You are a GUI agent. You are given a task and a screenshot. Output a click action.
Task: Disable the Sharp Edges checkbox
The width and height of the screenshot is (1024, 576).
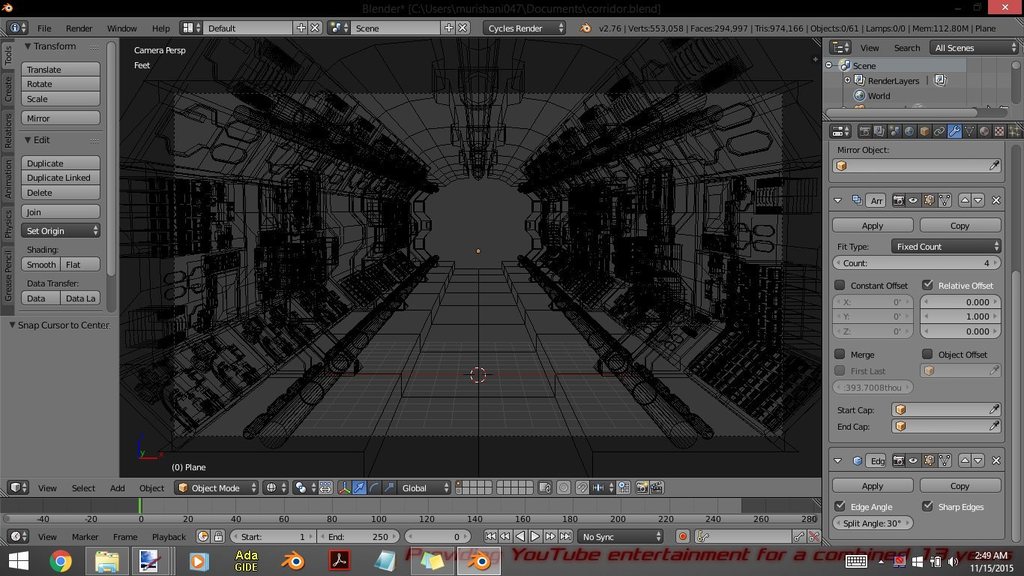point(928,507)
